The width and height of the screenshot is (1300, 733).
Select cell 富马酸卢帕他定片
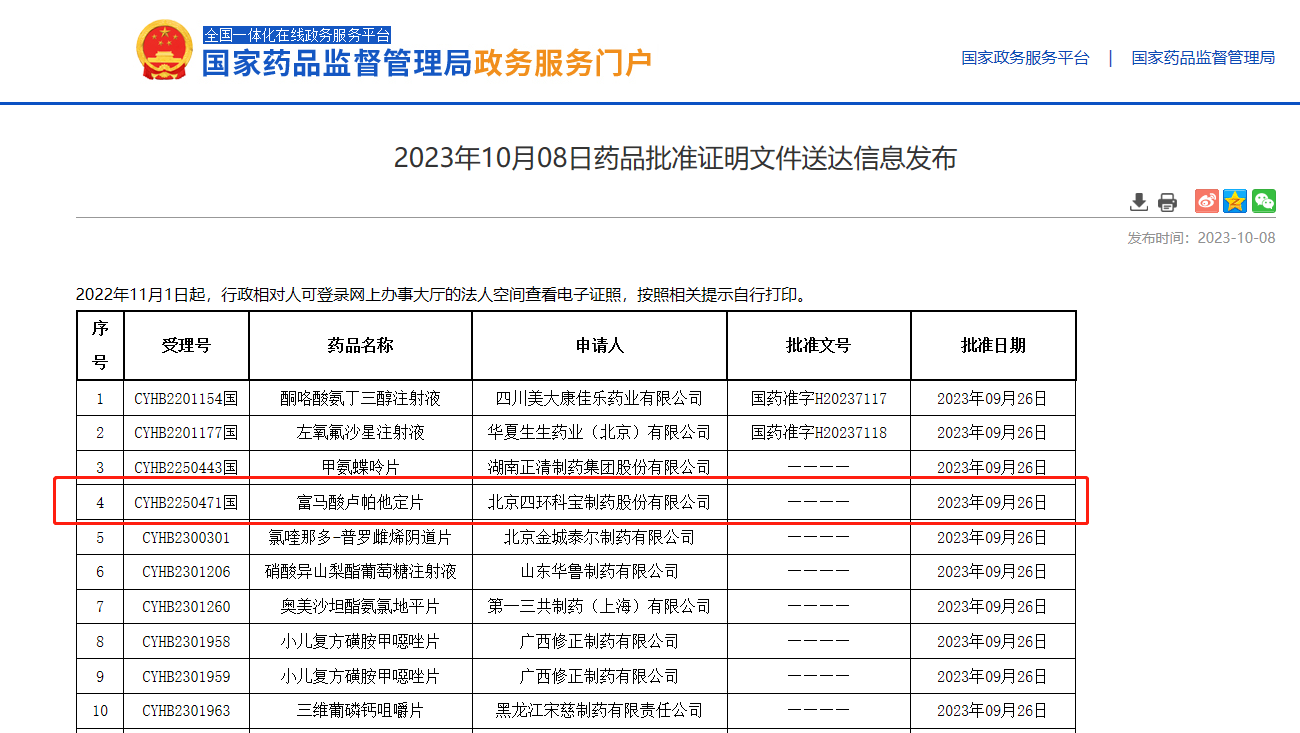click(360, 502)
